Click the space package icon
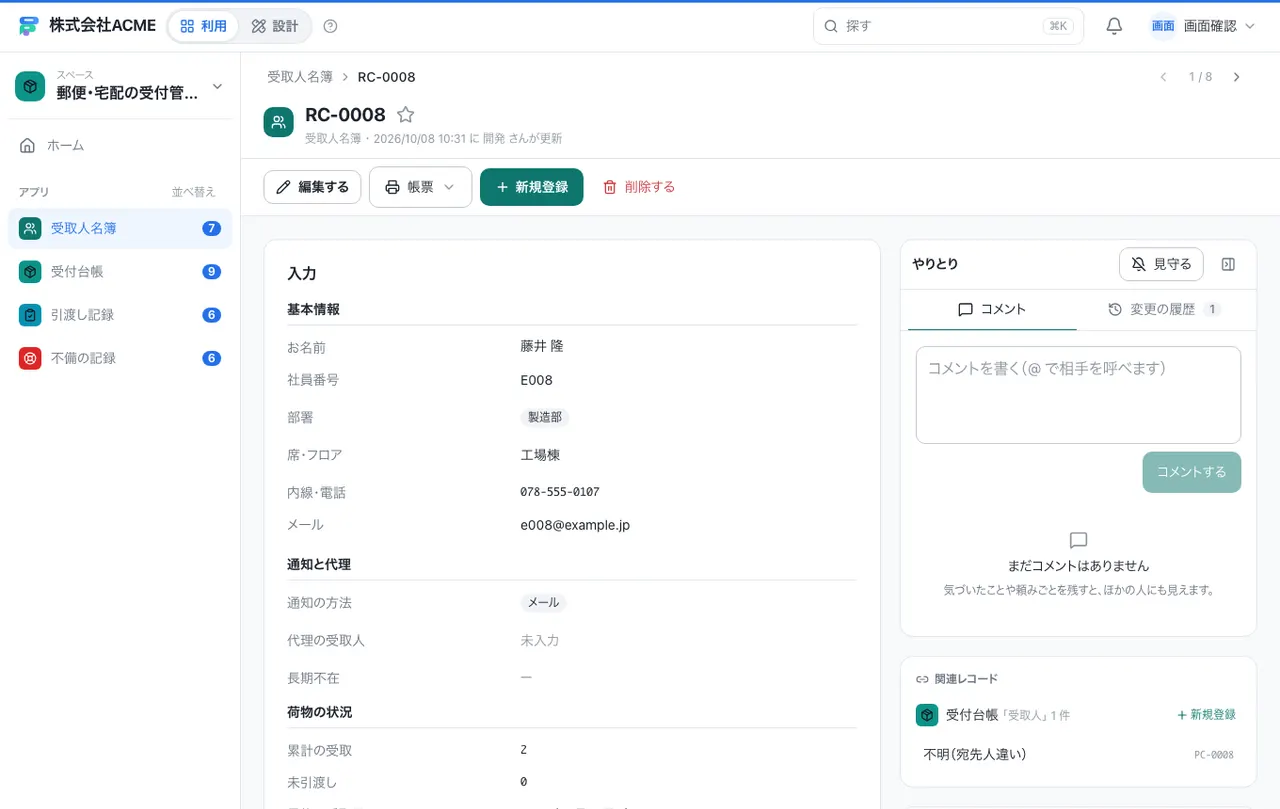Image resolution: width=1280 pixels, height=809 pixels. pos(30,87)
